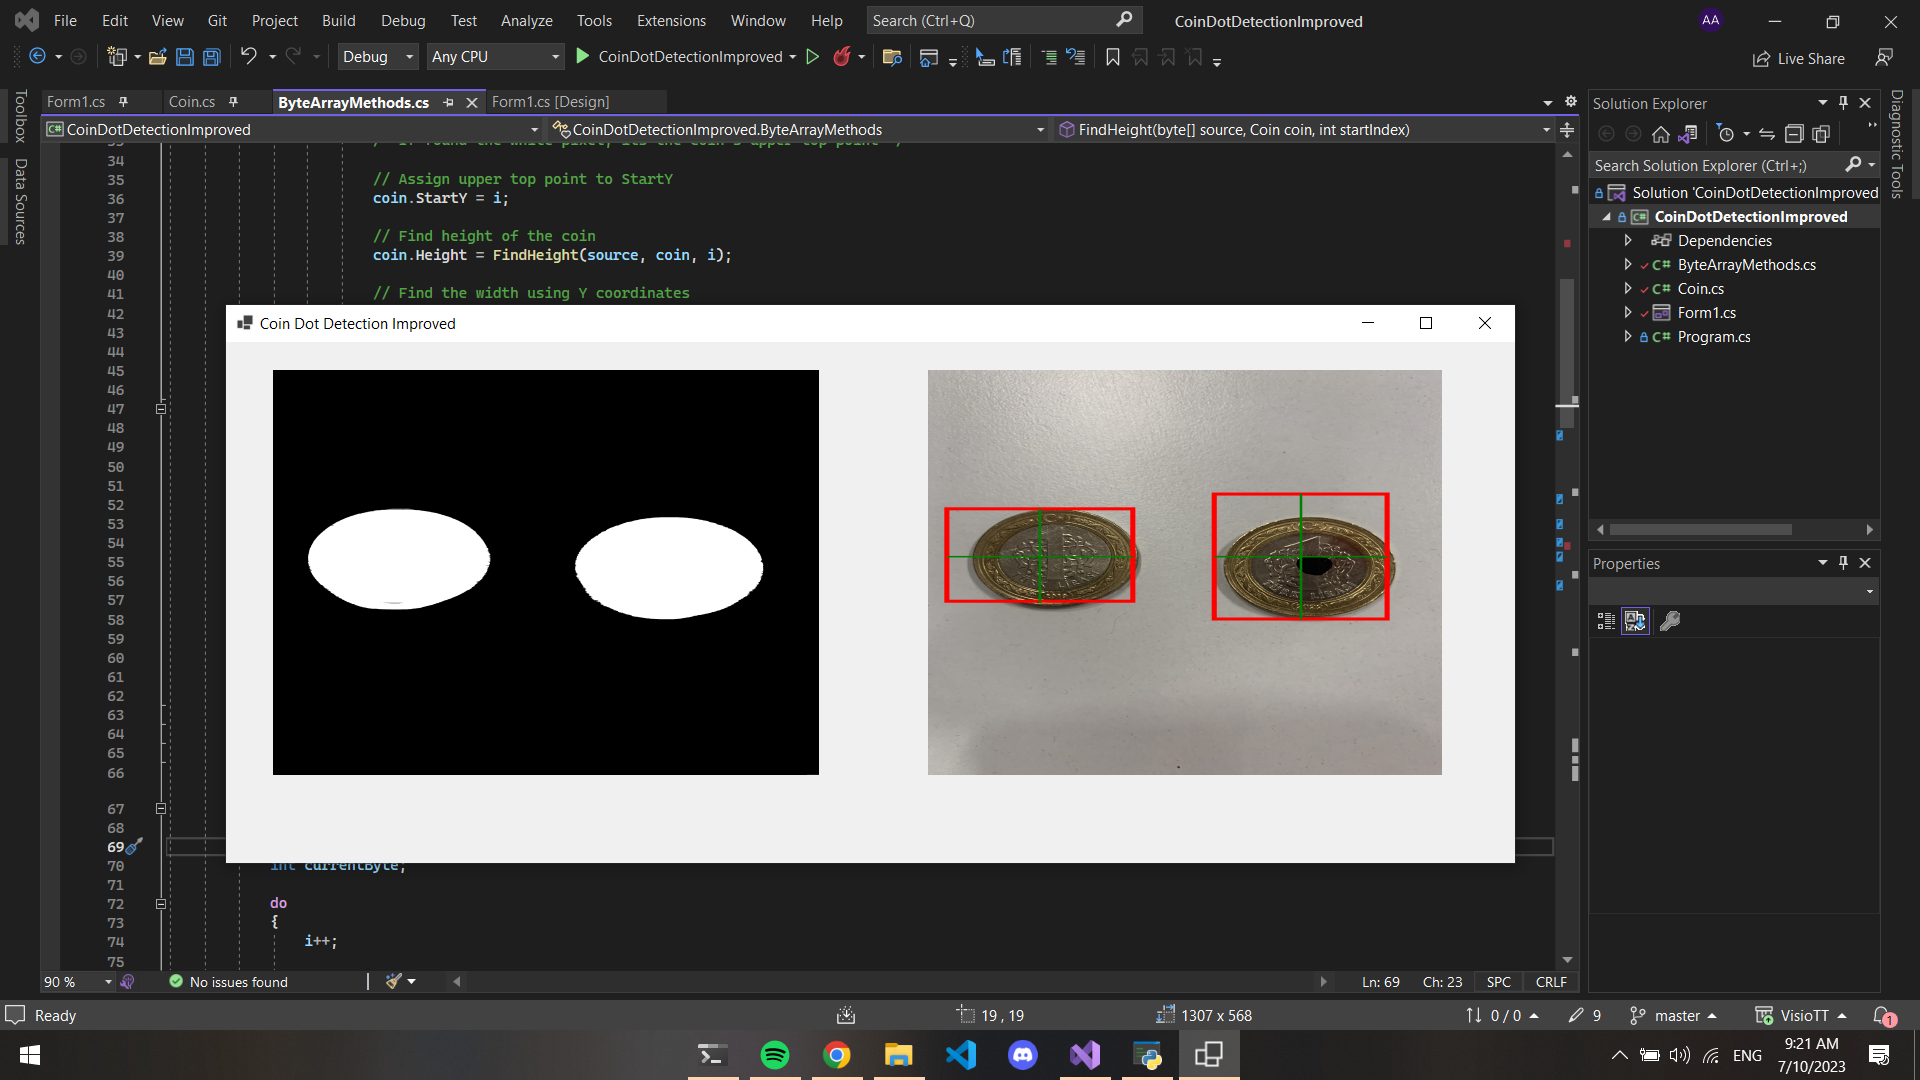
Task: Click Spotify icon in the taskbar
Action: [775, 1055]
